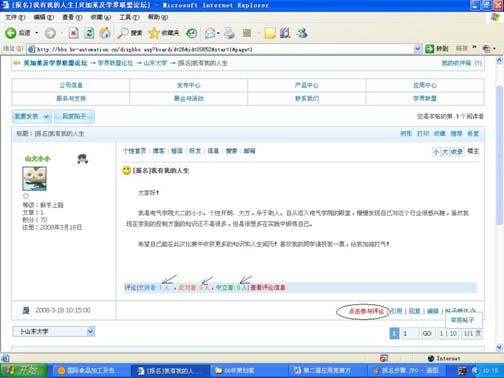The image size is (504, 378).
Task: Open the forum jump dropdown 山东大学
Action: click(x=53, y=332)
